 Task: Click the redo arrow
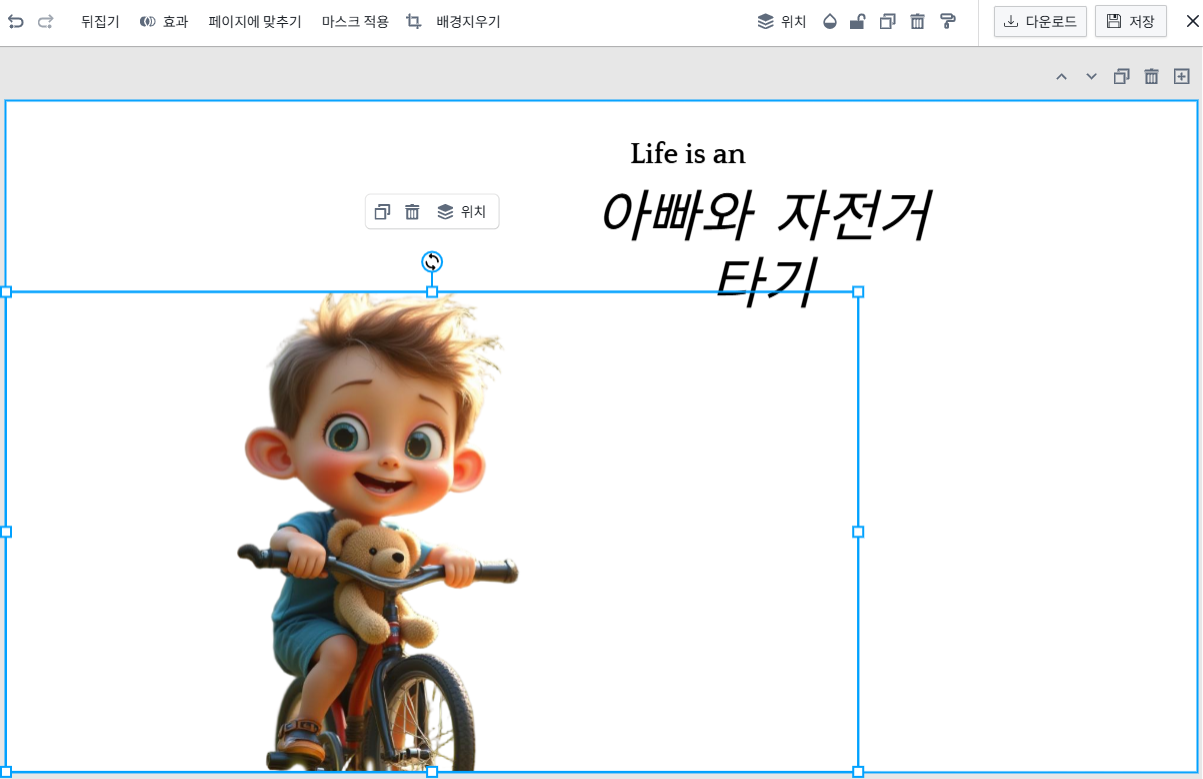(x=43, y=20)
